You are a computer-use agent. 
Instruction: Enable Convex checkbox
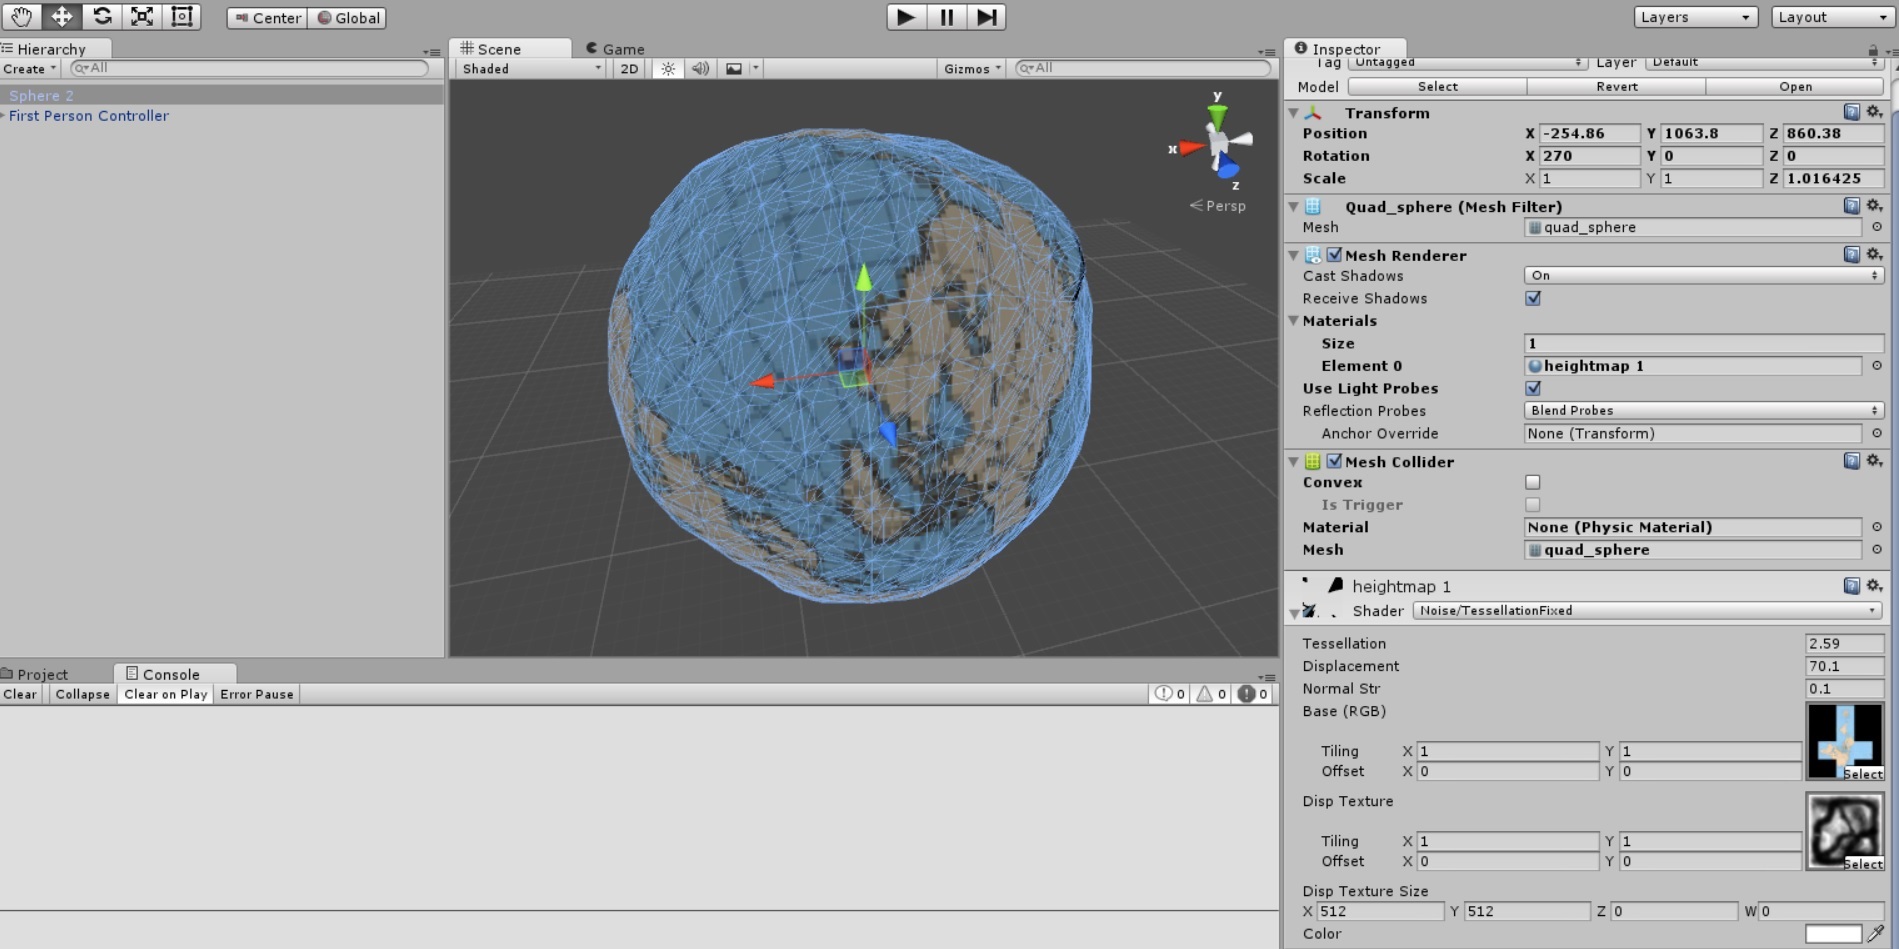tap(1533, 482)
